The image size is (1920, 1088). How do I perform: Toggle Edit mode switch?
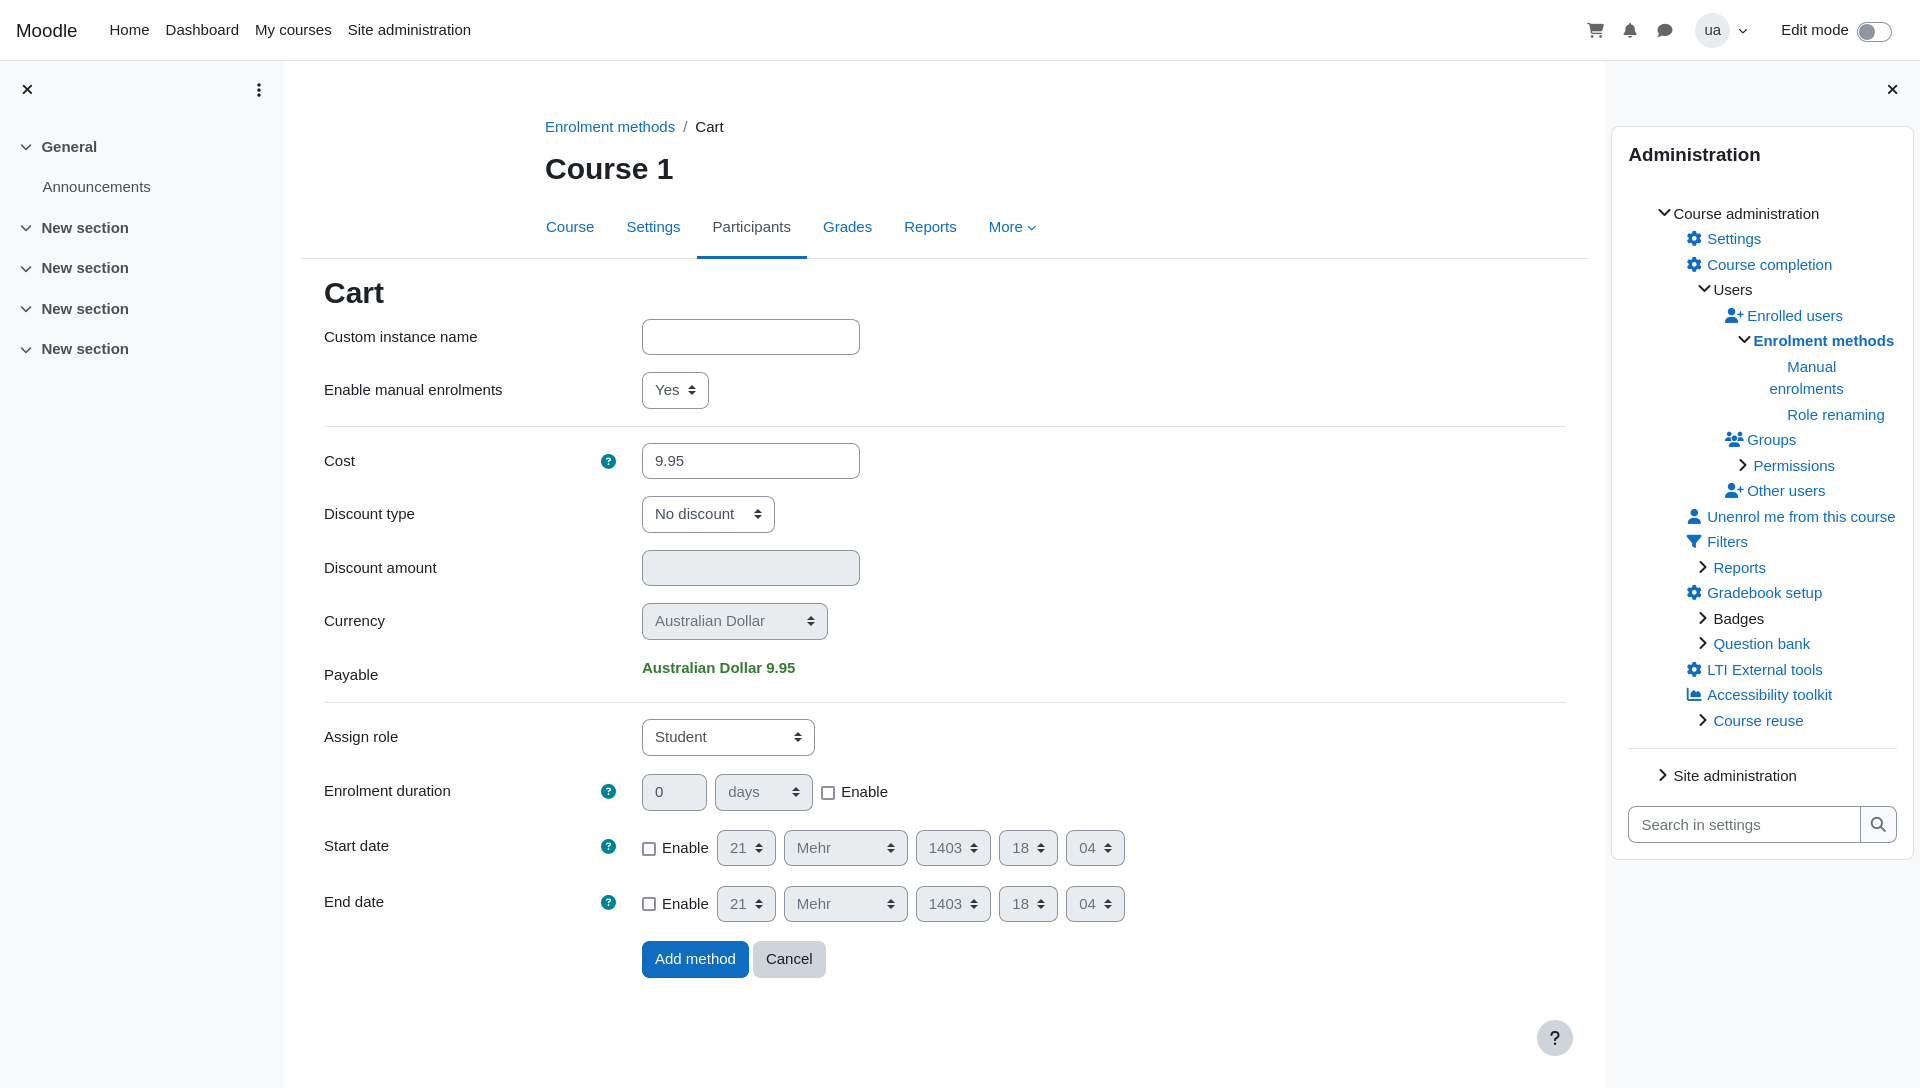click(x=1874, y=32)
